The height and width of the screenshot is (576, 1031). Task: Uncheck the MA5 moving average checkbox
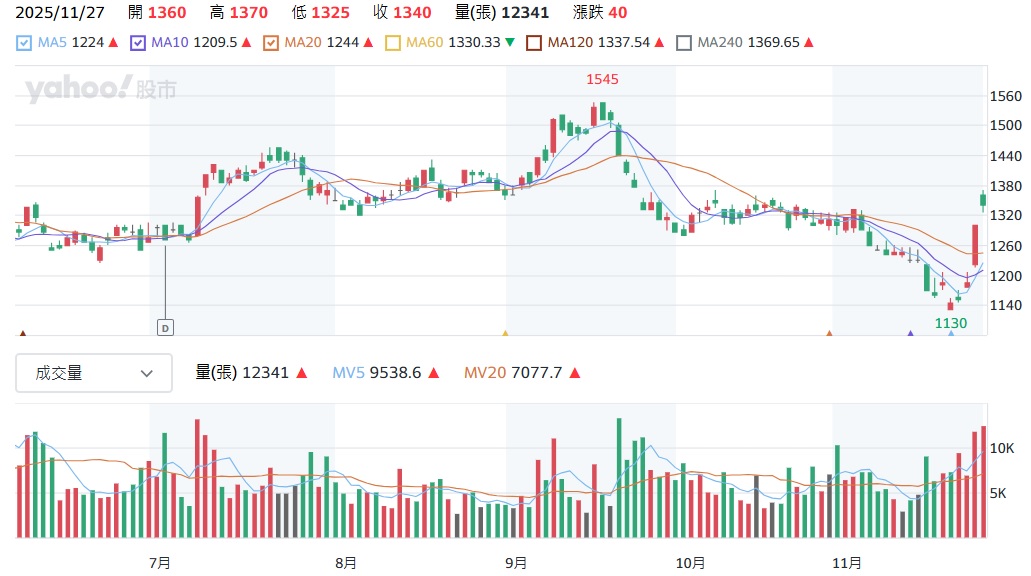(24, 43)
